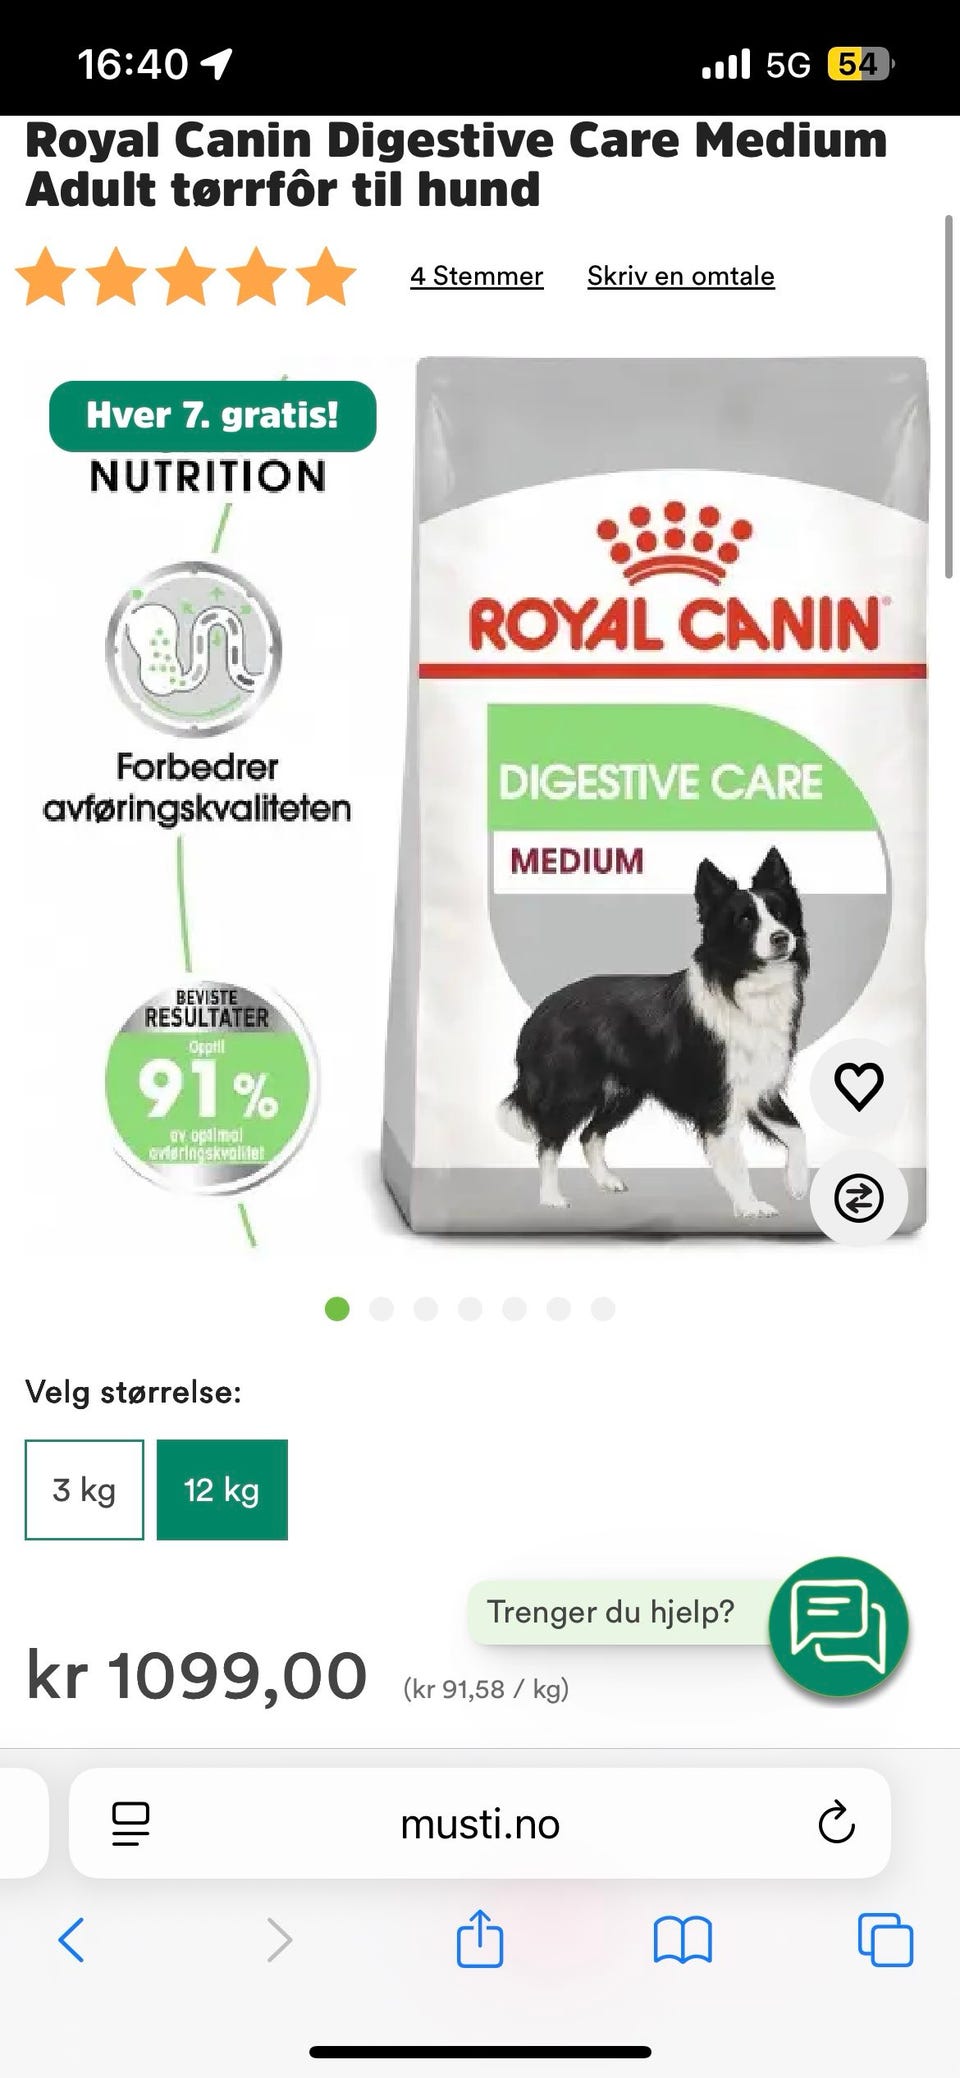Tap the Royal Canin product bag image

tap(655, 798)
